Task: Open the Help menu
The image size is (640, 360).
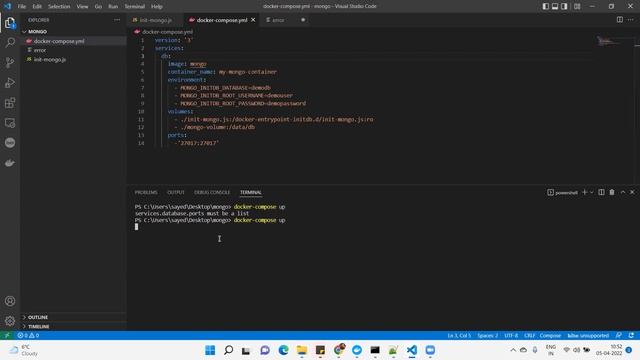Action: click(x=157, y=7)
